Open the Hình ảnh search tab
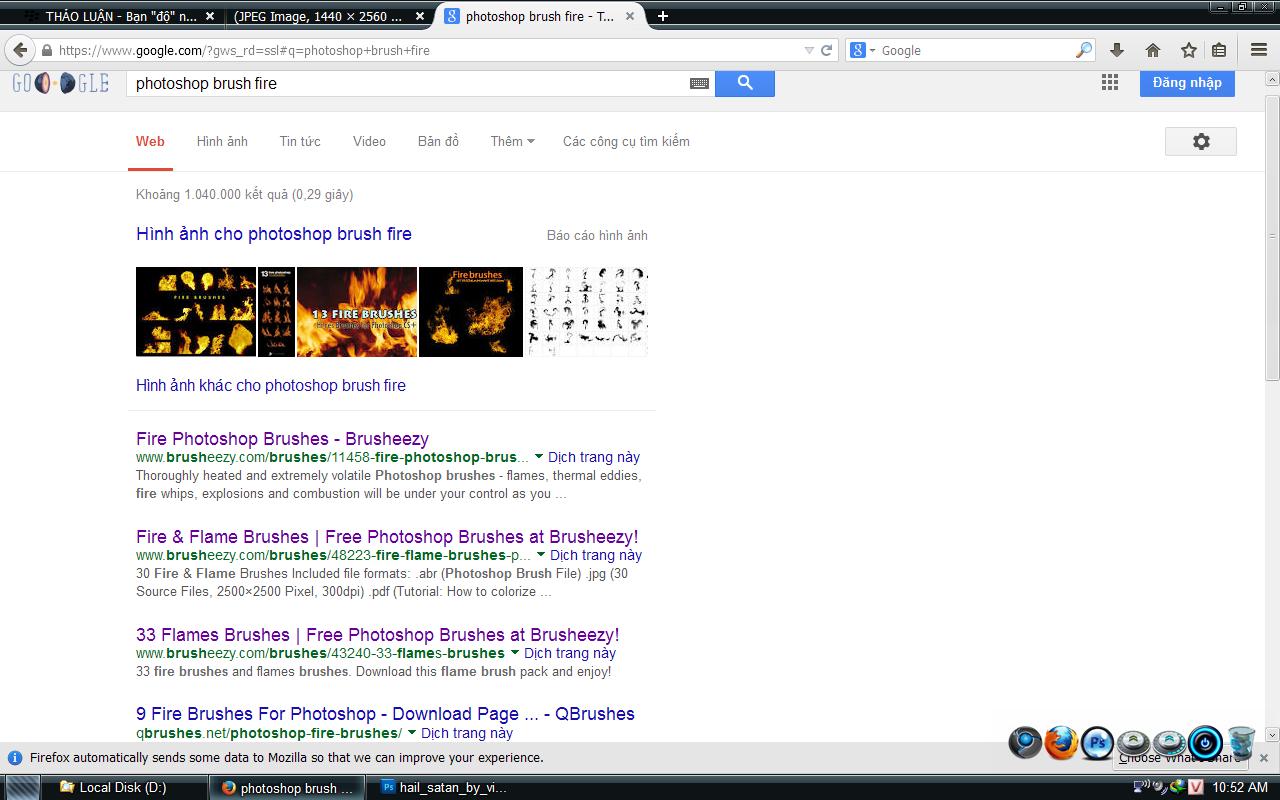Screen dimensions: 1280x800 point(222,141)
